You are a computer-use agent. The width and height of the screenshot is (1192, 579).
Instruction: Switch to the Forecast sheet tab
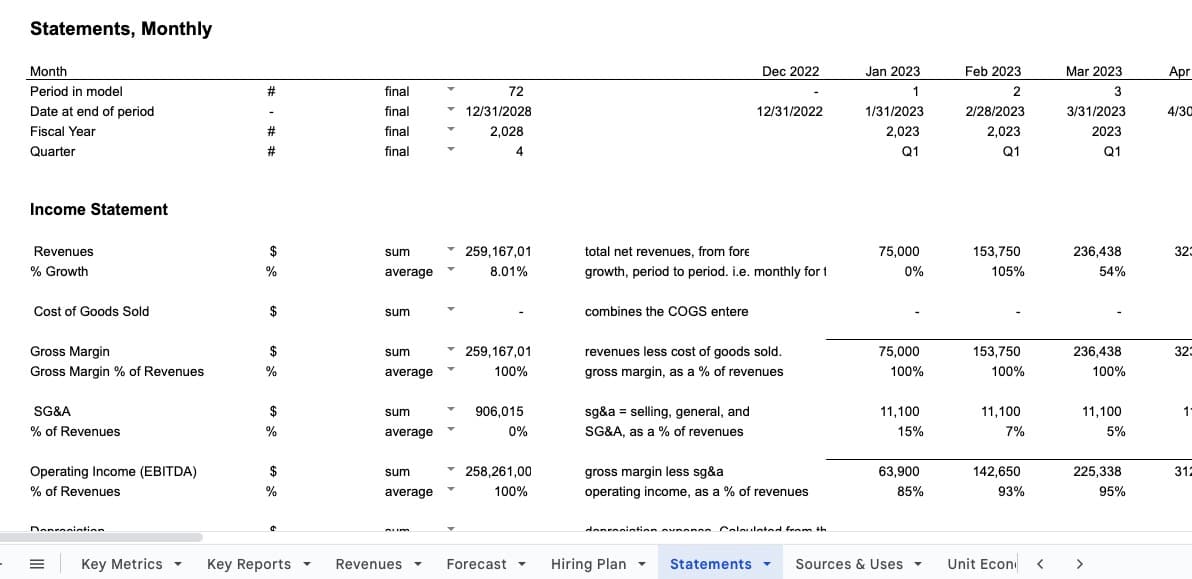(x=476, y=564)
